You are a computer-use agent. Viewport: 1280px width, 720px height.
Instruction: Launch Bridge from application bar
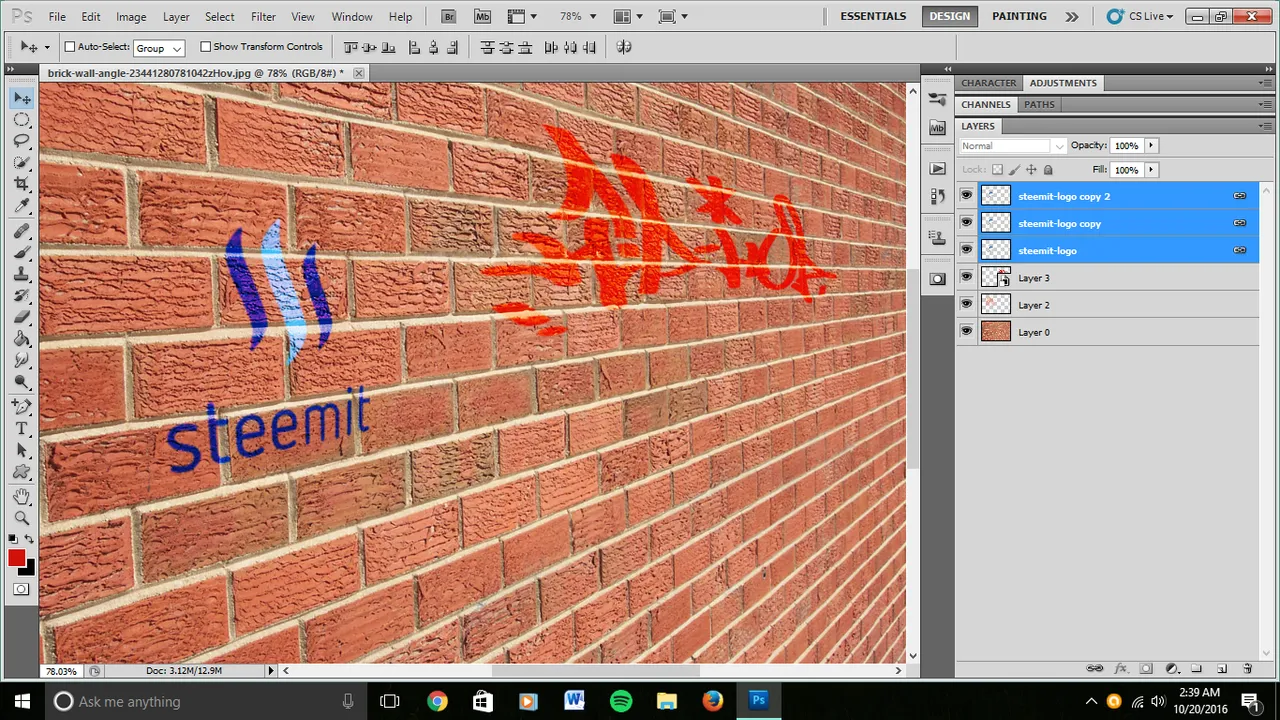pos(449,17)
